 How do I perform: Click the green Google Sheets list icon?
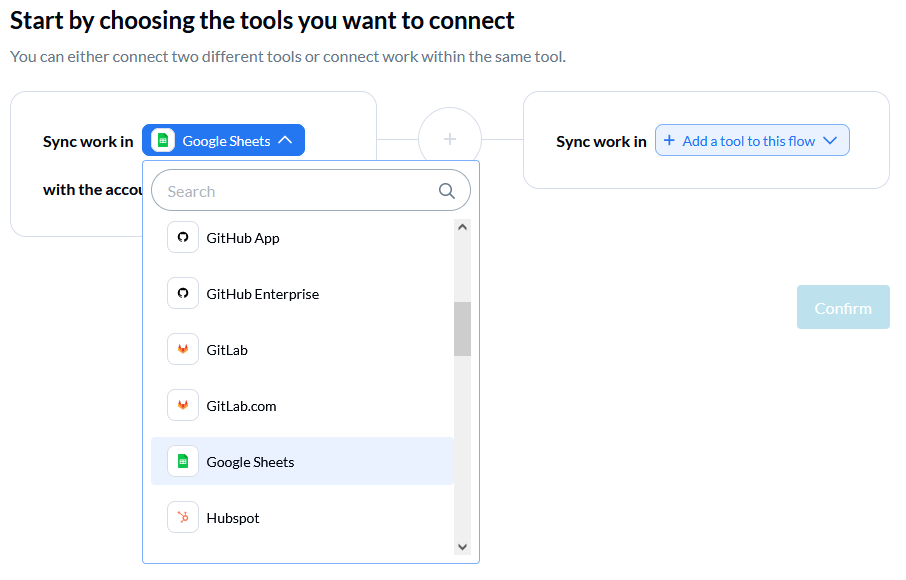(183, 462)
